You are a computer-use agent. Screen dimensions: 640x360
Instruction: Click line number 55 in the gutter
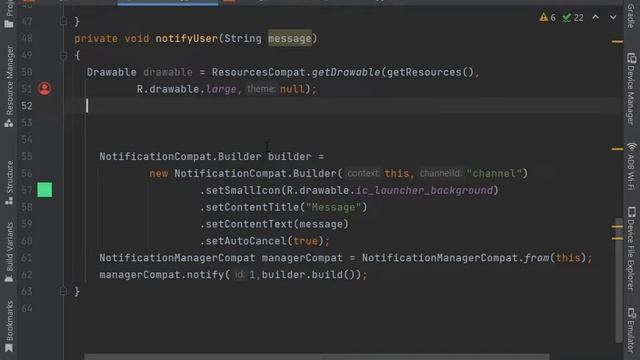click(27, 156)
